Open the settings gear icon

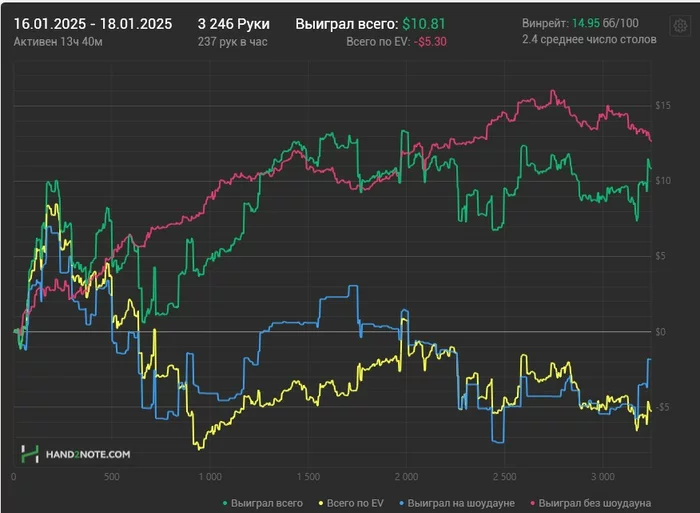(680, 26)
